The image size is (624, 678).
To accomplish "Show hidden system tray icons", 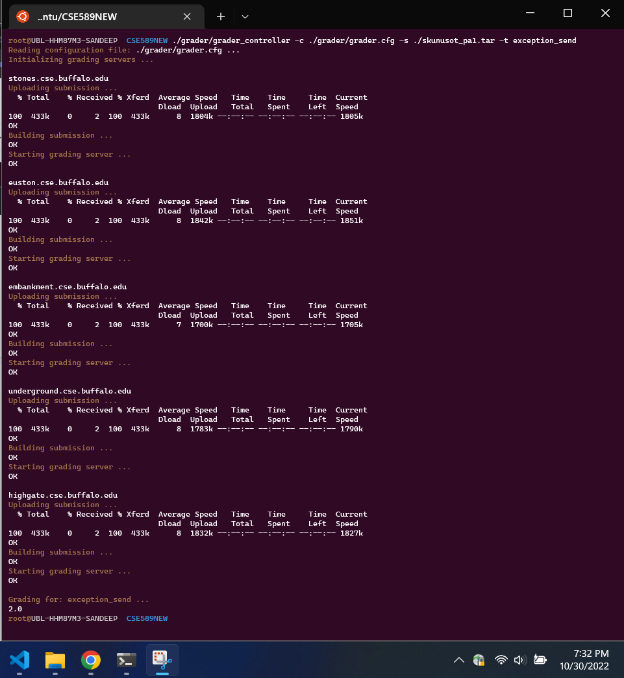I will click(459, 660).
